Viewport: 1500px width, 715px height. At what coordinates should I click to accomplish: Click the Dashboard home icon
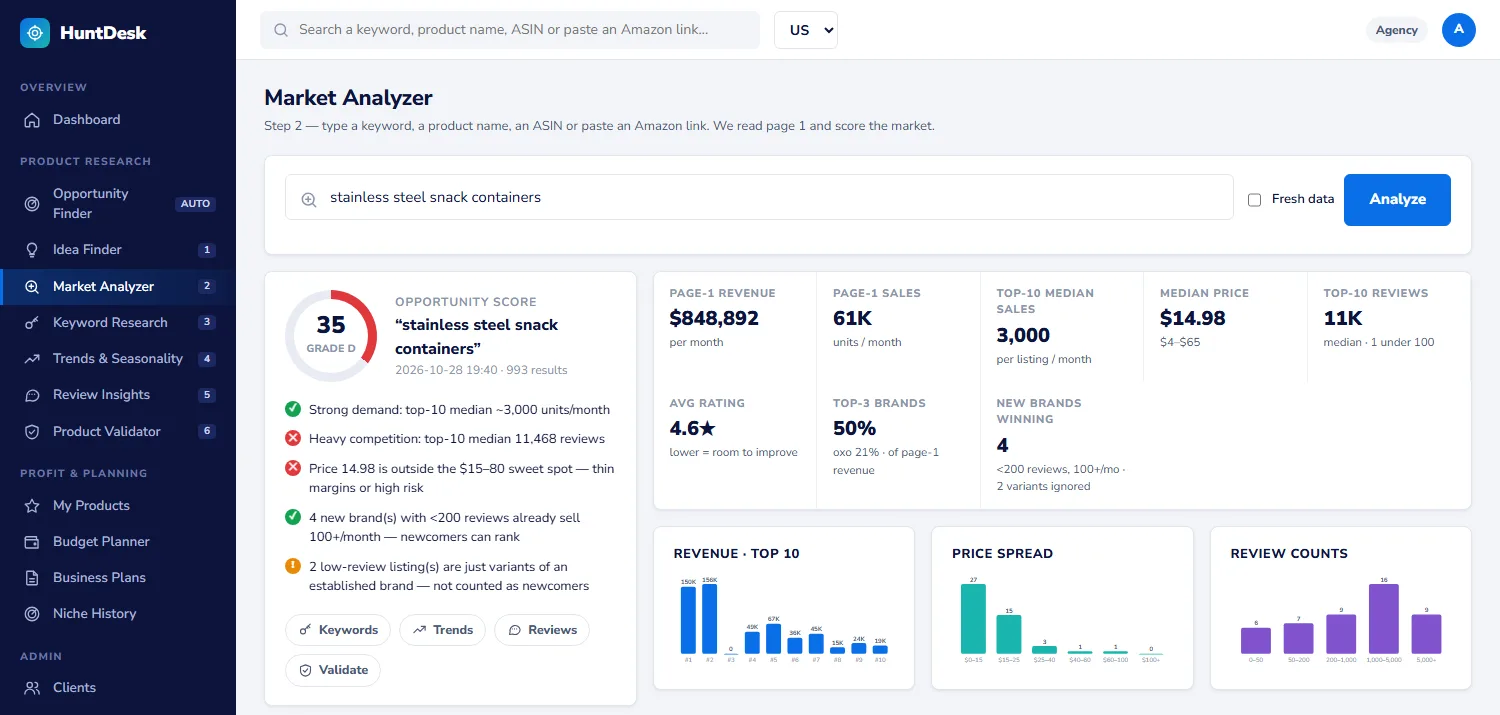point(33,120)
